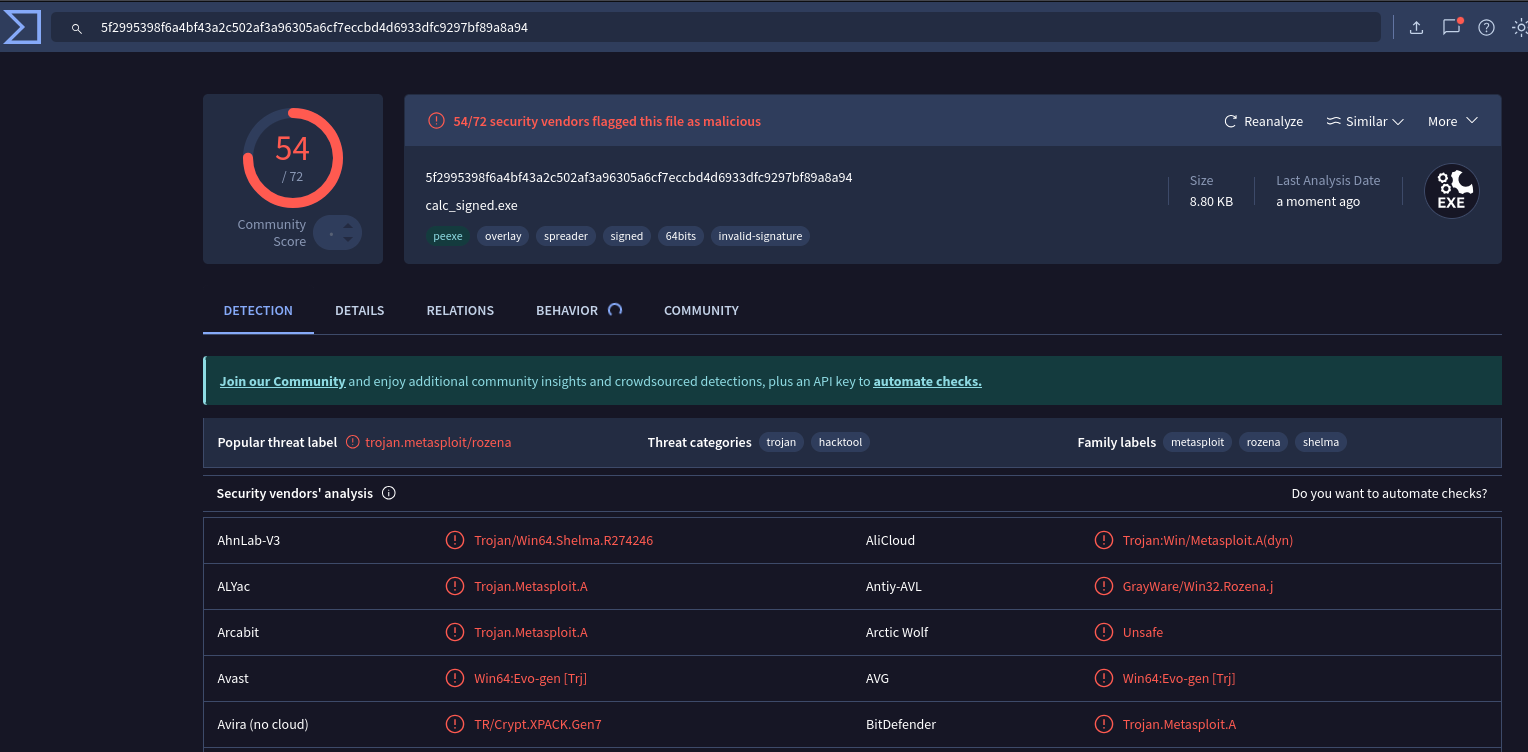Screen dimensions: 1528x752
Task: Click the Reanalyze button
Action: coord(1263,121)
